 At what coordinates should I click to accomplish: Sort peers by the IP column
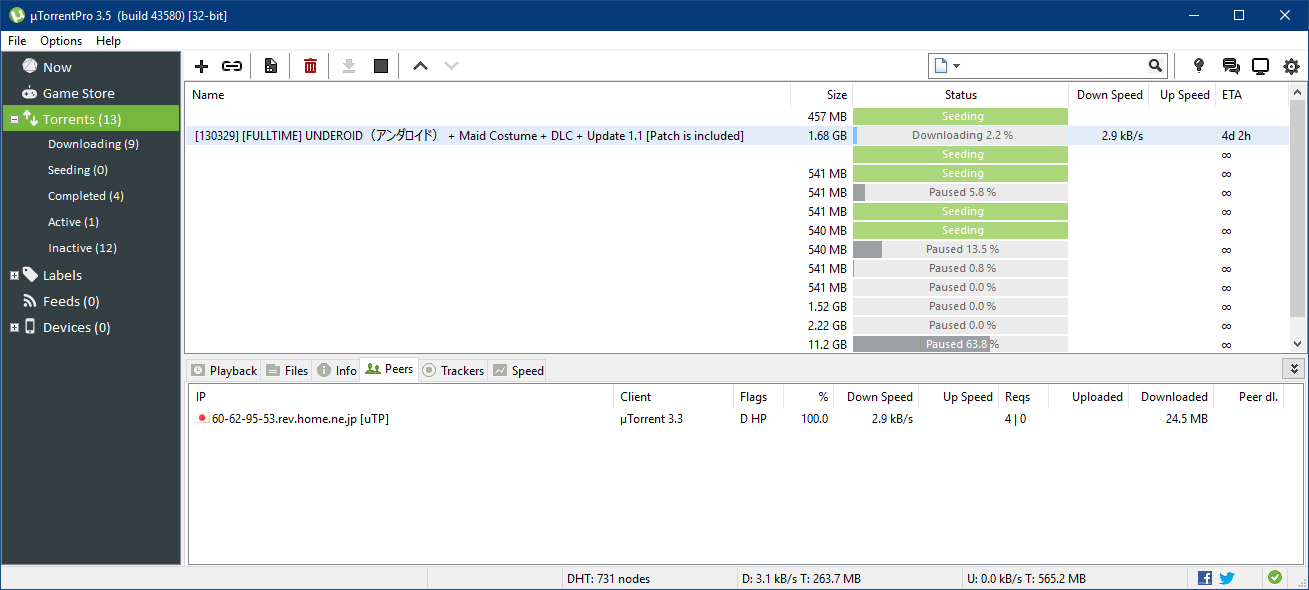401,397
